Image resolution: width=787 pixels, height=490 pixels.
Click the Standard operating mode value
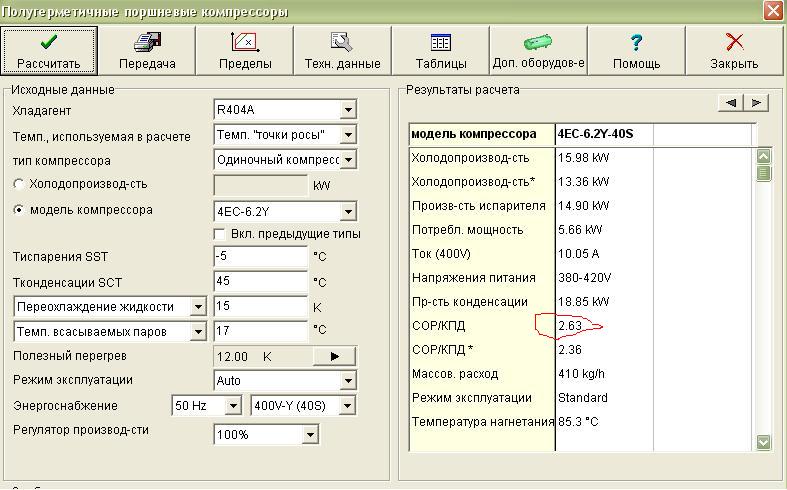583,398
